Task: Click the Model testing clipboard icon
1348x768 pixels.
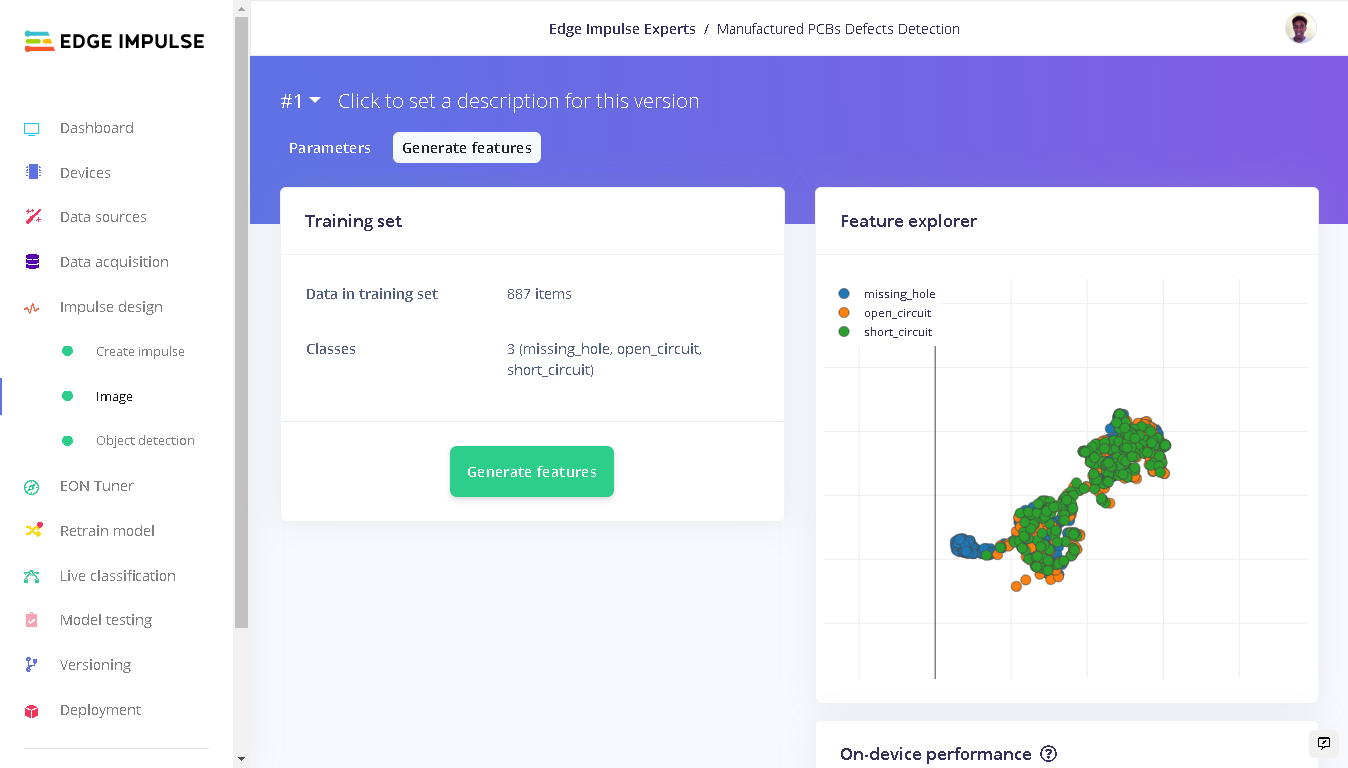Action: tap(32, 620)
